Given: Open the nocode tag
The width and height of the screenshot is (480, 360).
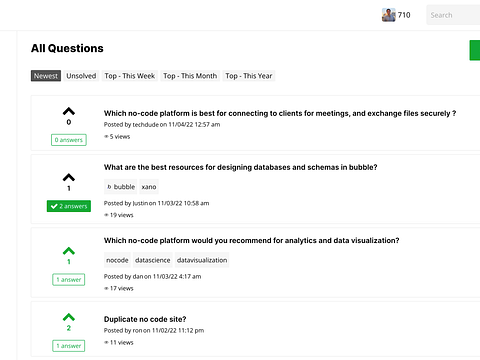Looking at the screenshot, I should [117, 260].
